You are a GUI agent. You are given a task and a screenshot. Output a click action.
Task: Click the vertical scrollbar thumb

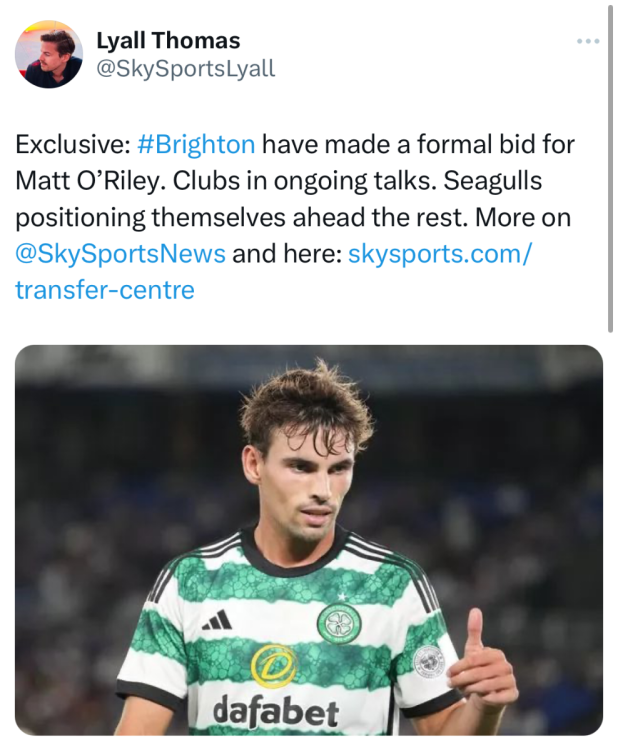coord(611,170)
